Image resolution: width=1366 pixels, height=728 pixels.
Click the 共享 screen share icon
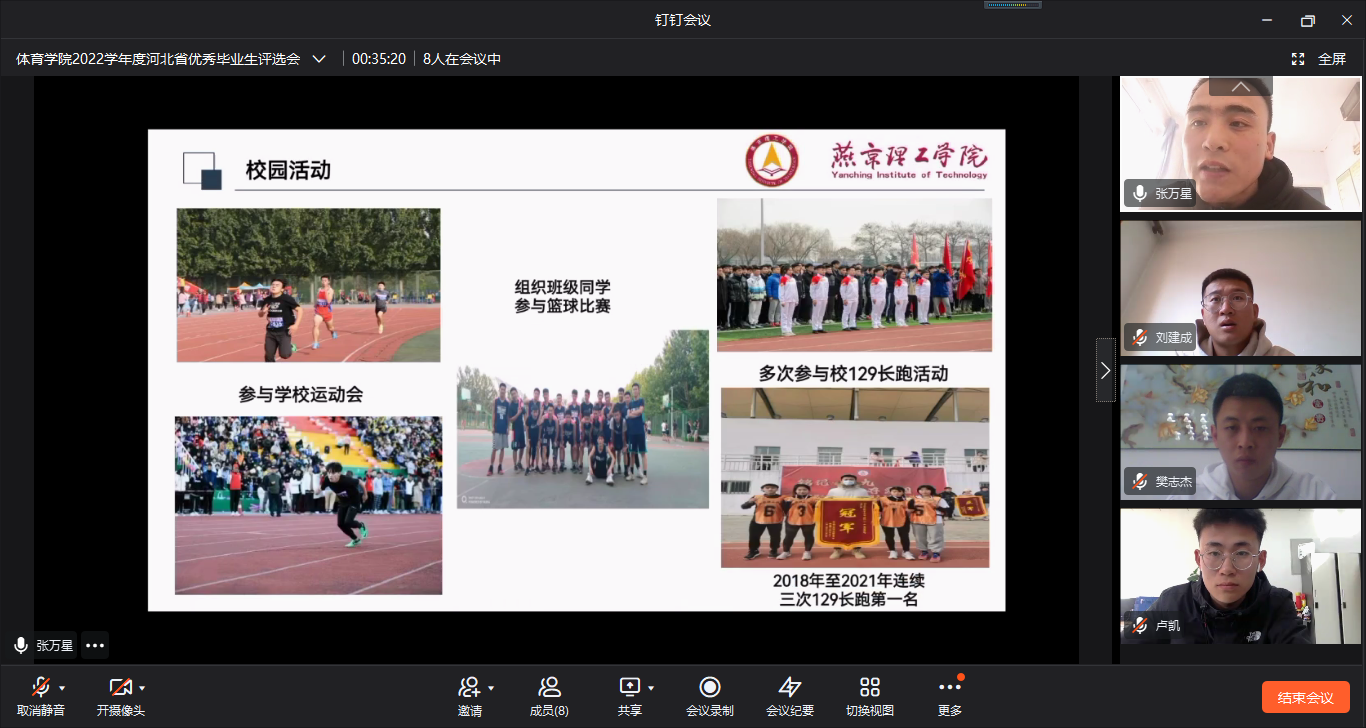click(629, 687)
